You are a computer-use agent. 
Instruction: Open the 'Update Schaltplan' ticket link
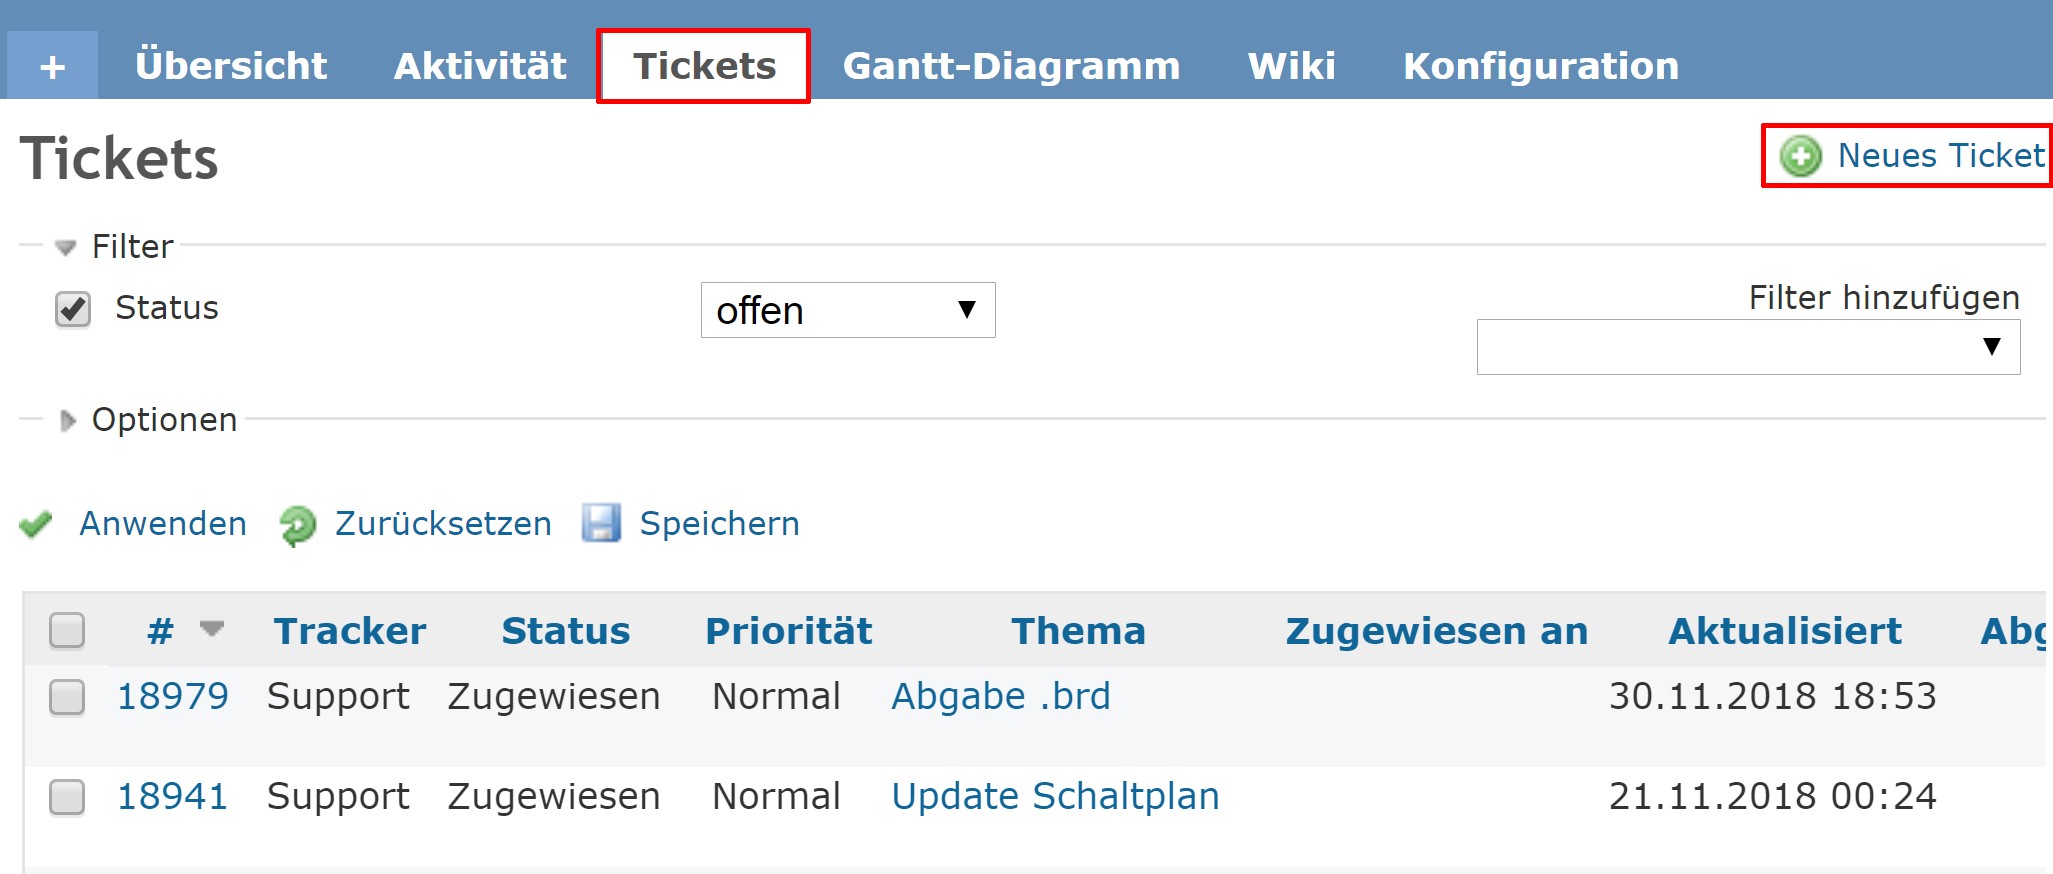click(x=1054, y=796)
